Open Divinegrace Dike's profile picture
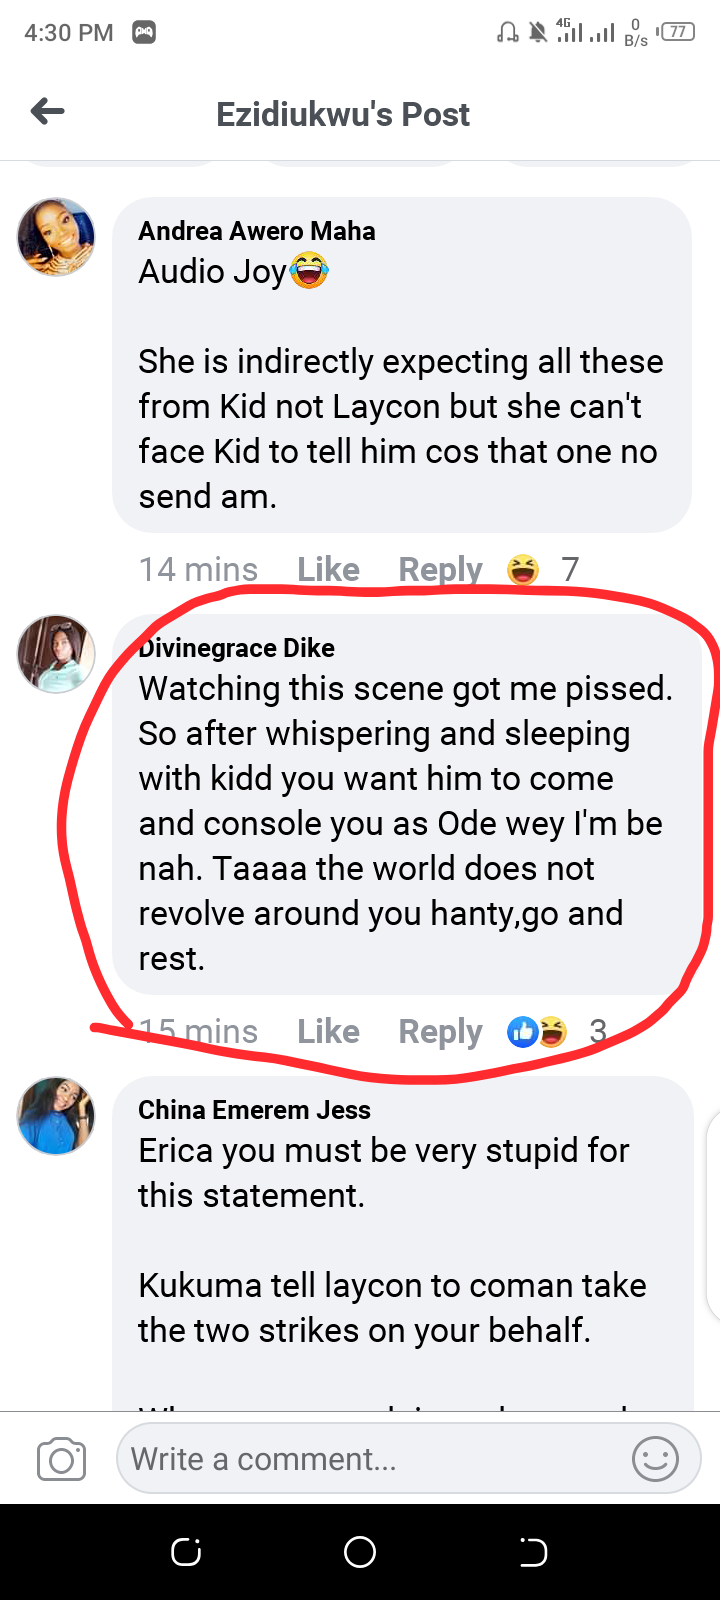 56,654
